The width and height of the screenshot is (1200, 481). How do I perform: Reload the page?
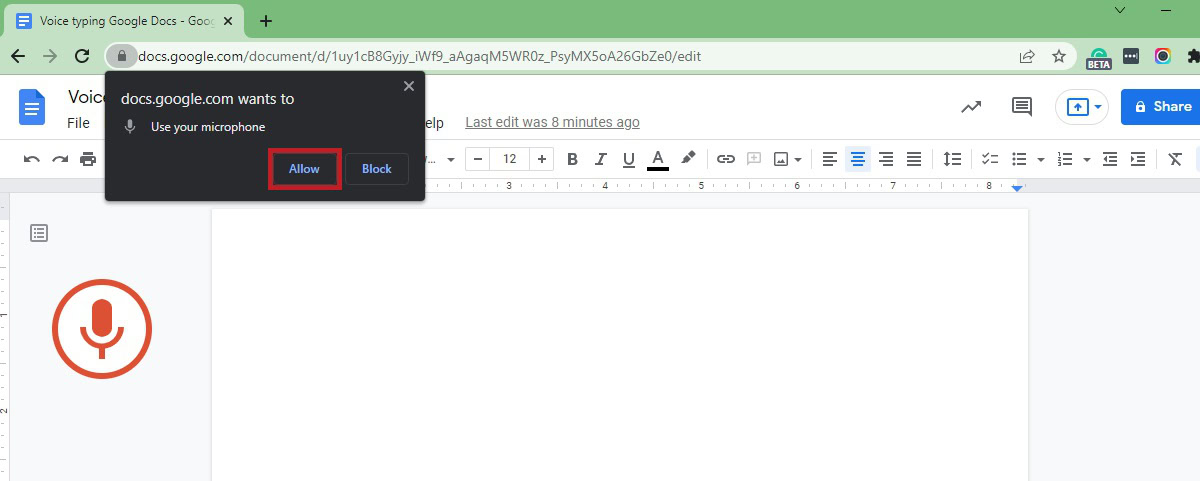(82, 56)
